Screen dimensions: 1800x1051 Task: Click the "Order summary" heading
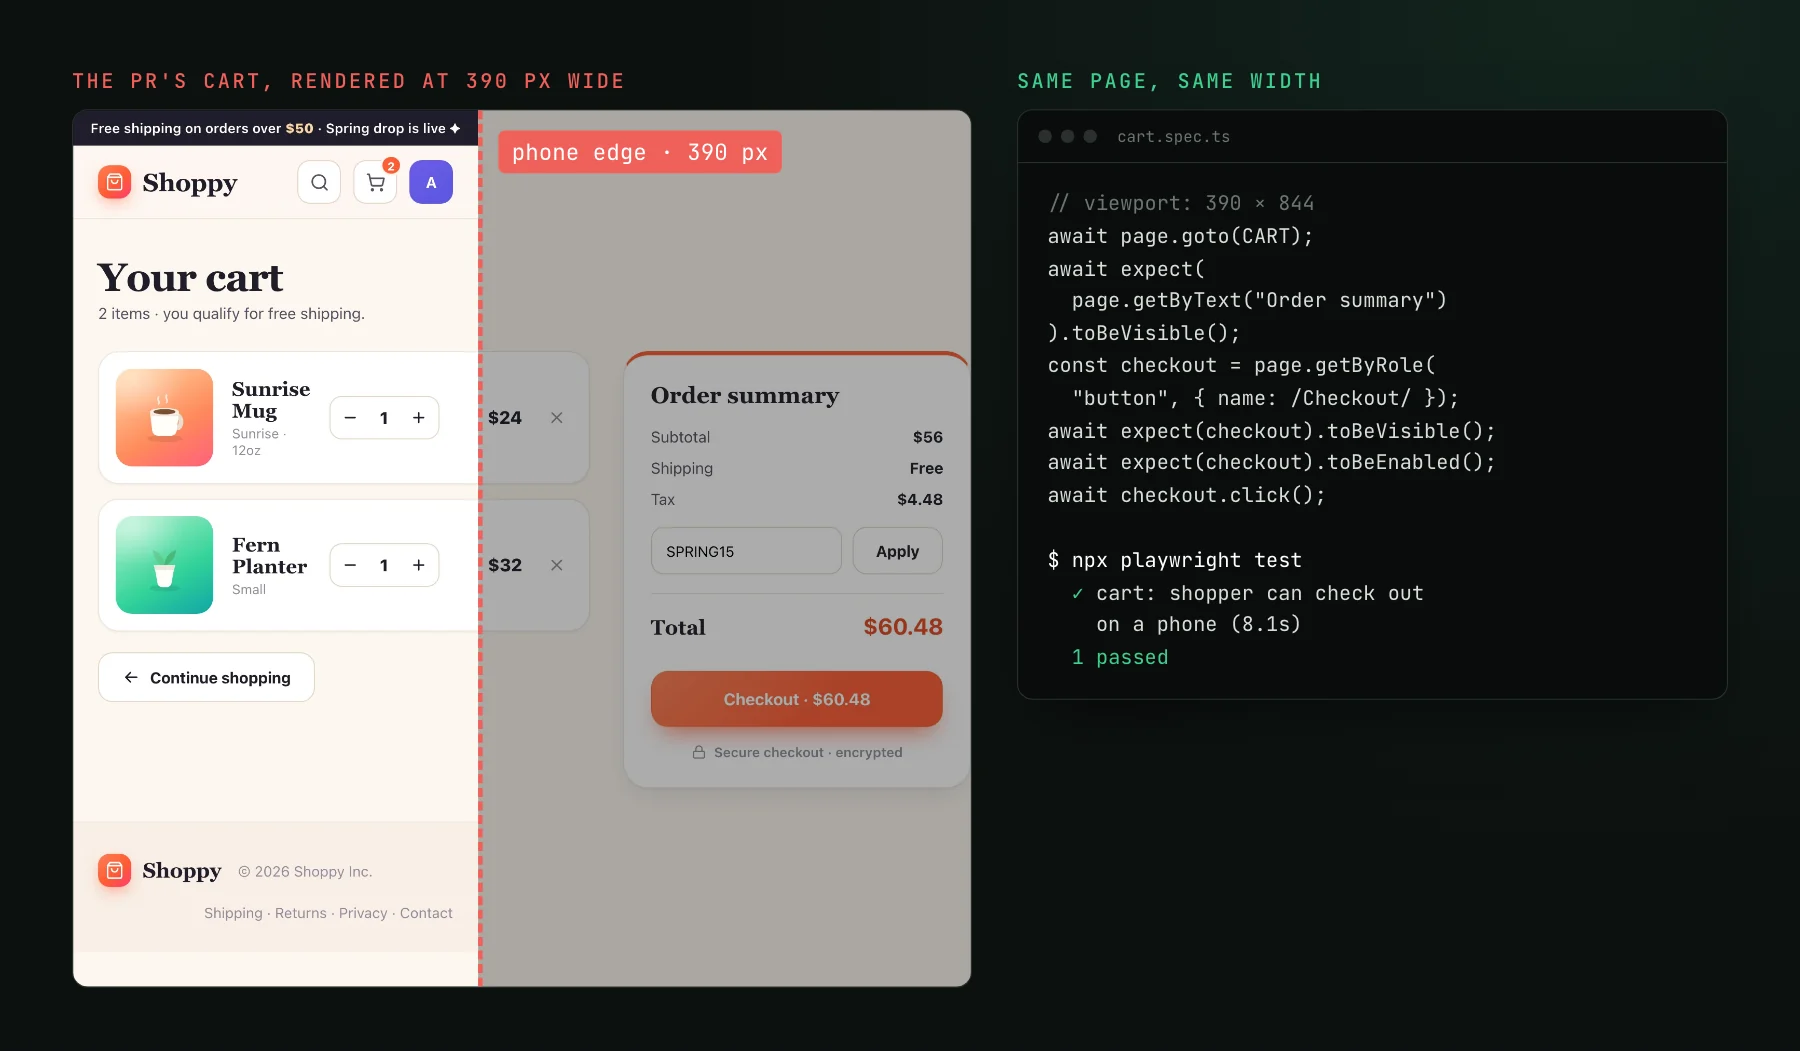tap(745, 396)
